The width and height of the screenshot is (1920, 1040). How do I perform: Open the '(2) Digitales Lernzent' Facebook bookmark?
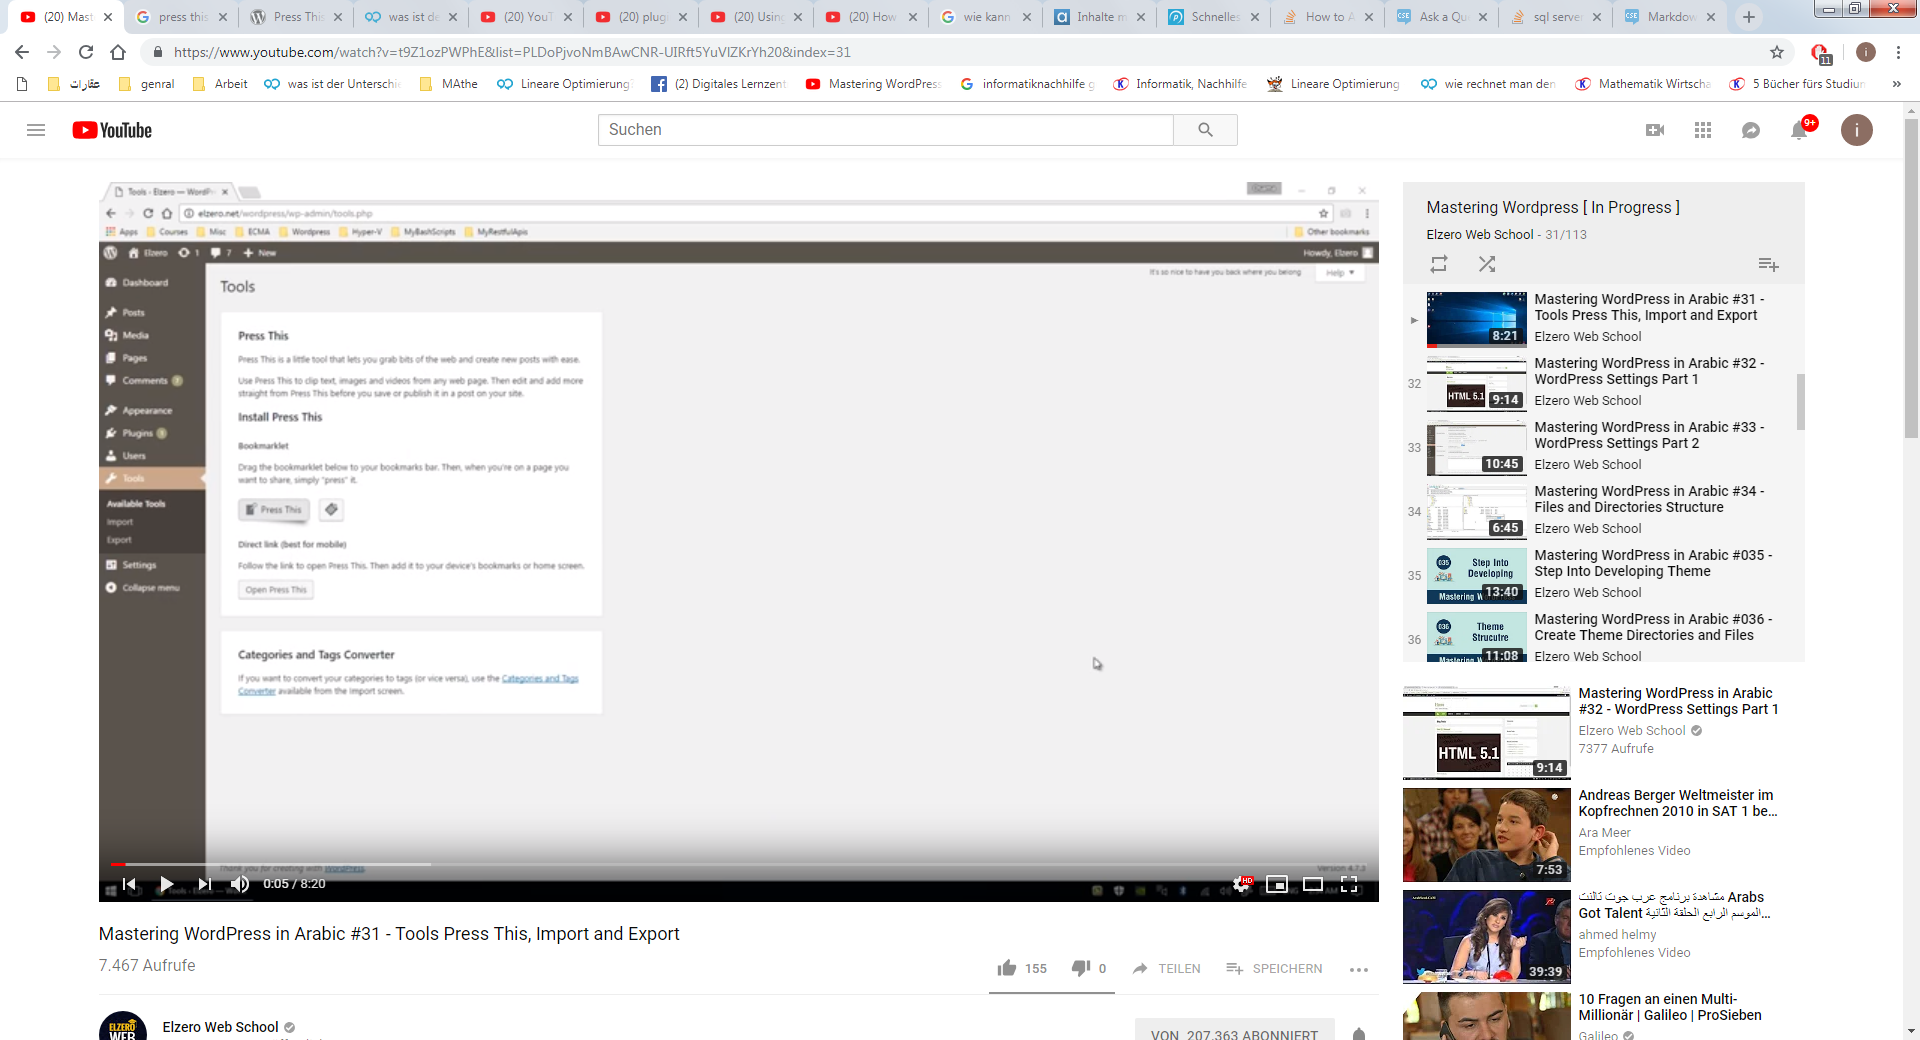pyautogui.click(x=719, y=84)
